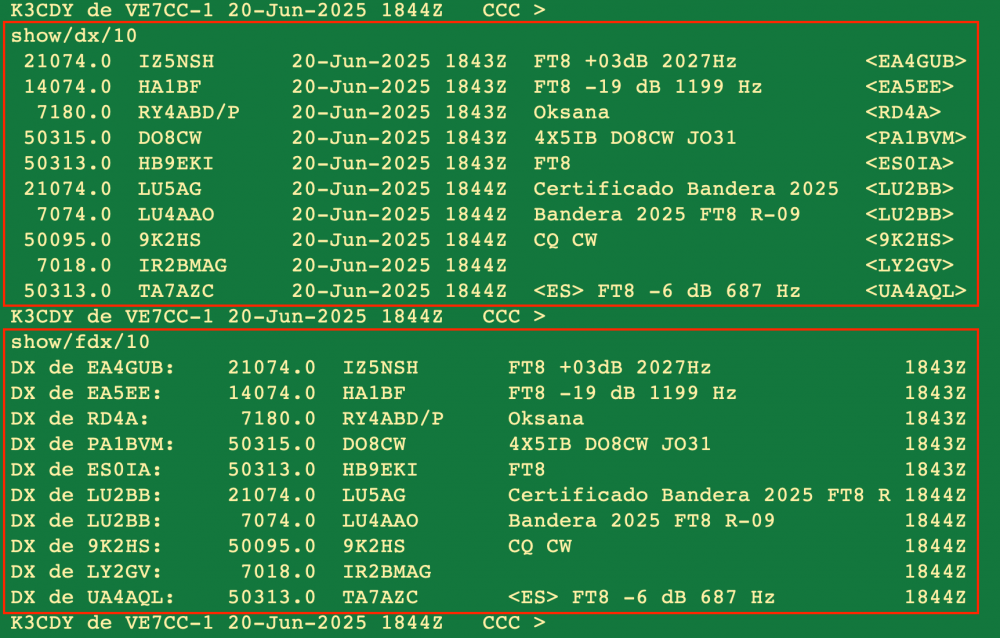Click the <LY2GV> spotter tag
Viewport: 1000px width, 638px height.
(x=909, y=265)
